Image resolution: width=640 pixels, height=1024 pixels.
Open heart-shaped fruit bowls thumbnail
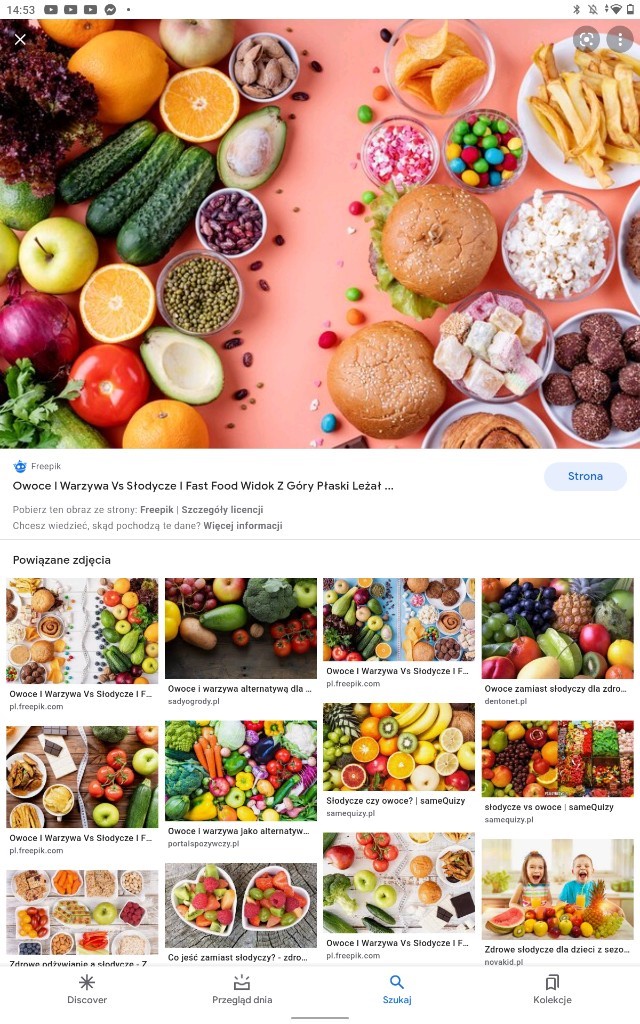pyautogui.click(x=240, y=905)
